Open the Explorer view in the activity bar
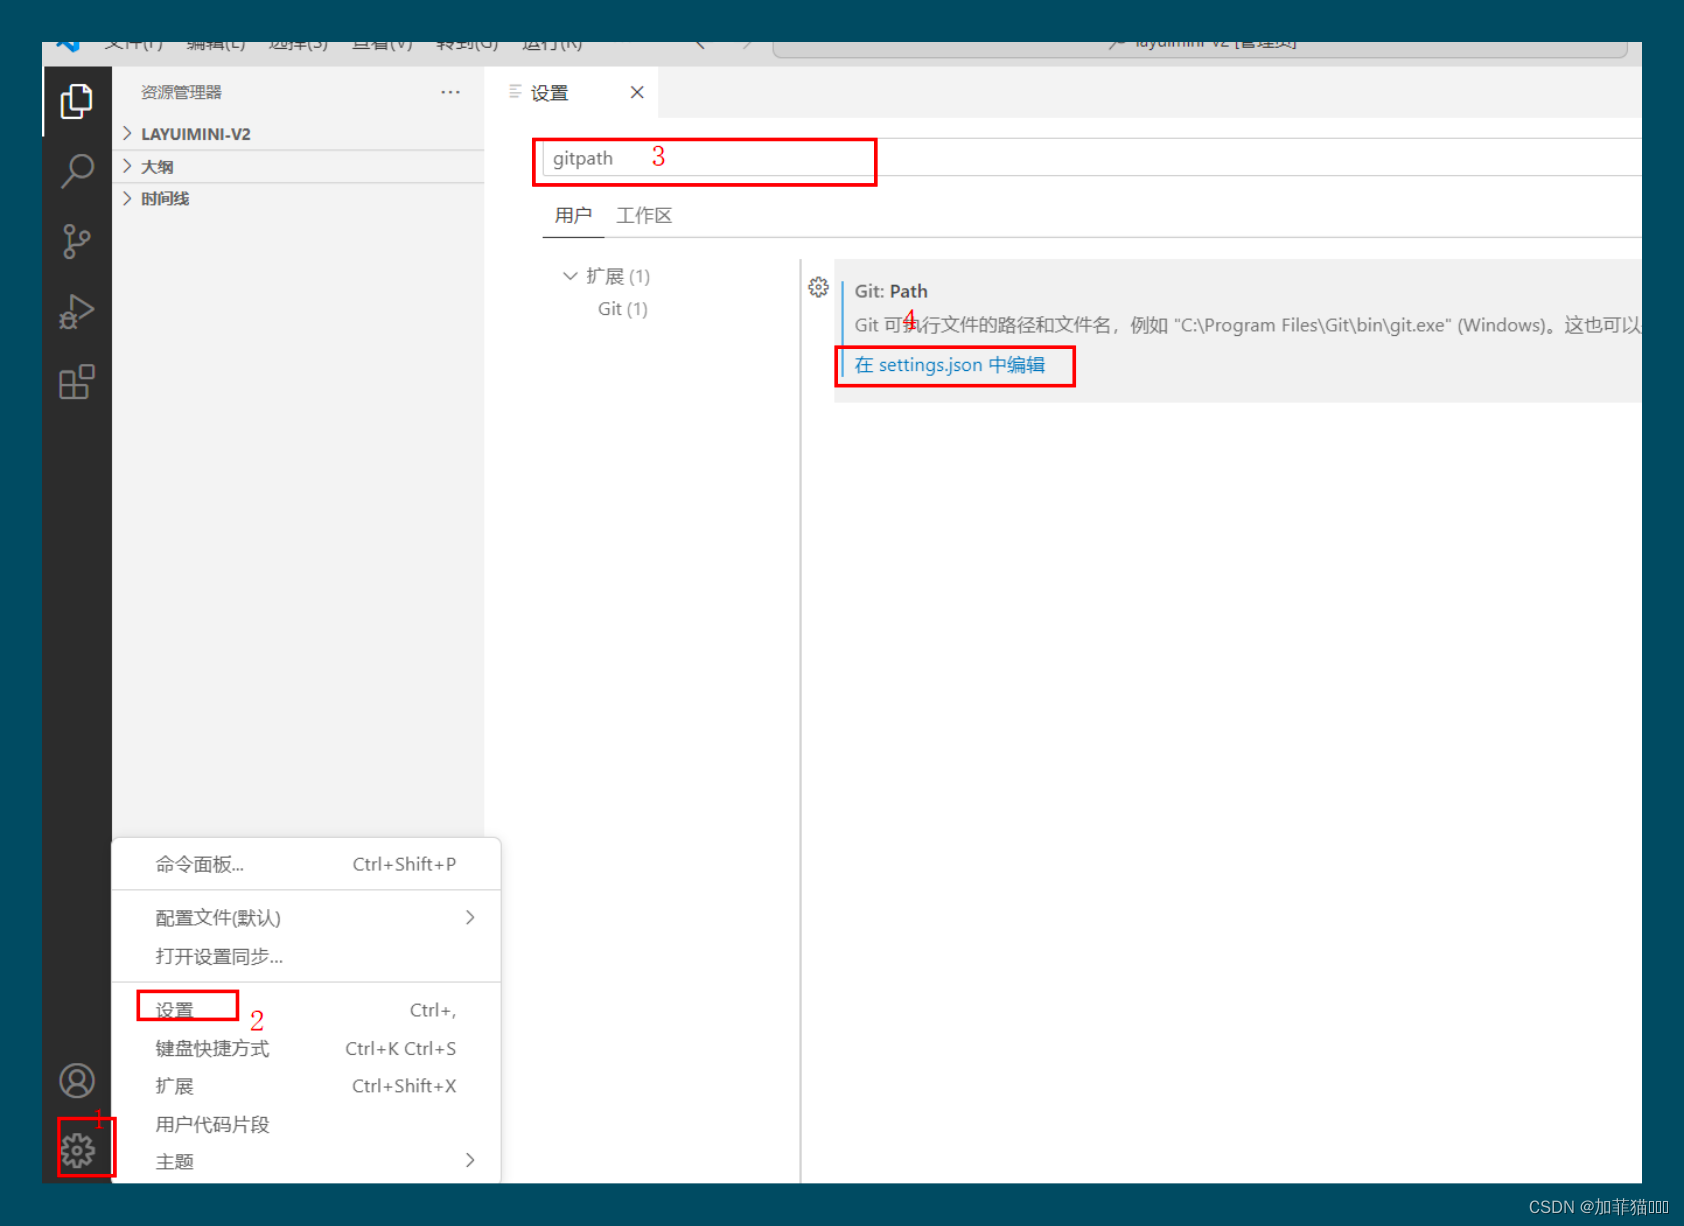The image size is (1684, 1226). [76, 101]
